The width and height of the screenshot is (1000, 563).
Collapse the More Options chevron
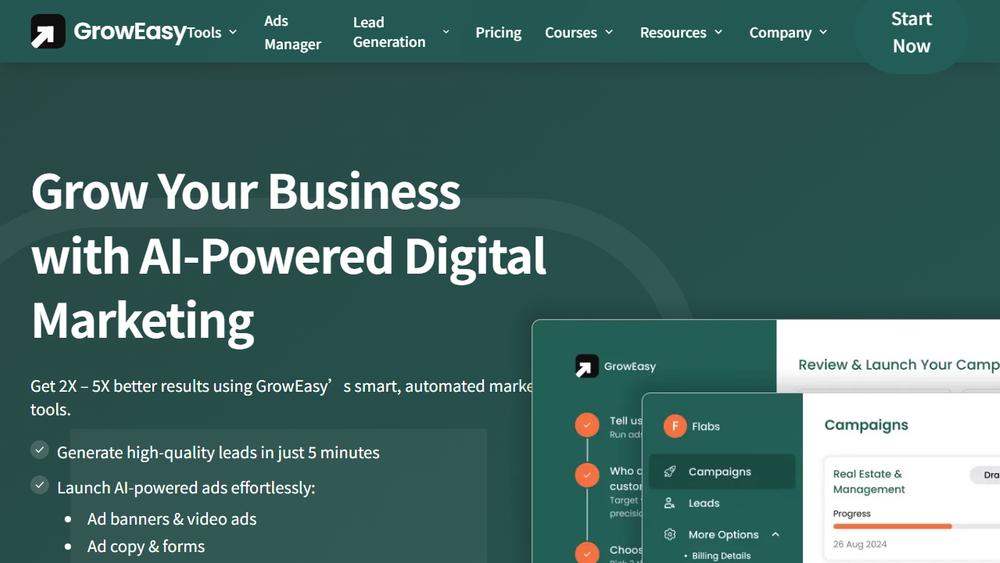[776, 534]
